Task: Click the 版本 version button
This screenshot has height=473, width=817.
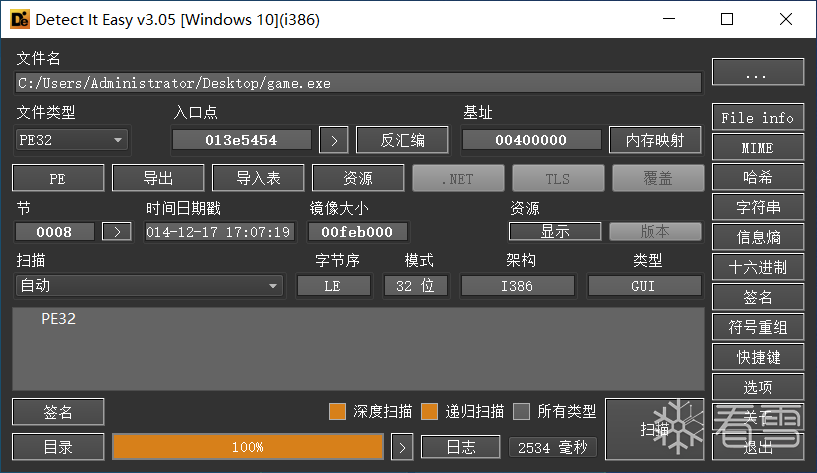Action: tap(655, 231)
